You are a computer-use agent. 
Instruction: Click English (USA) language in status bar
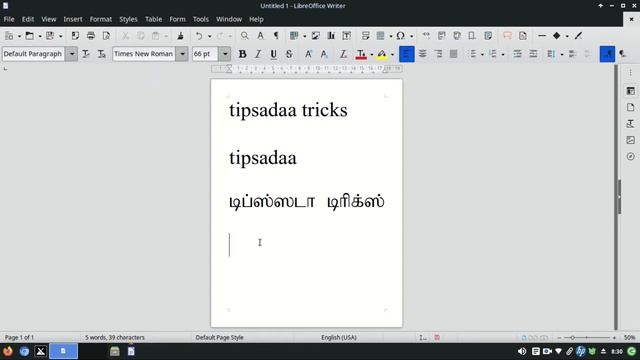(339, 338)
